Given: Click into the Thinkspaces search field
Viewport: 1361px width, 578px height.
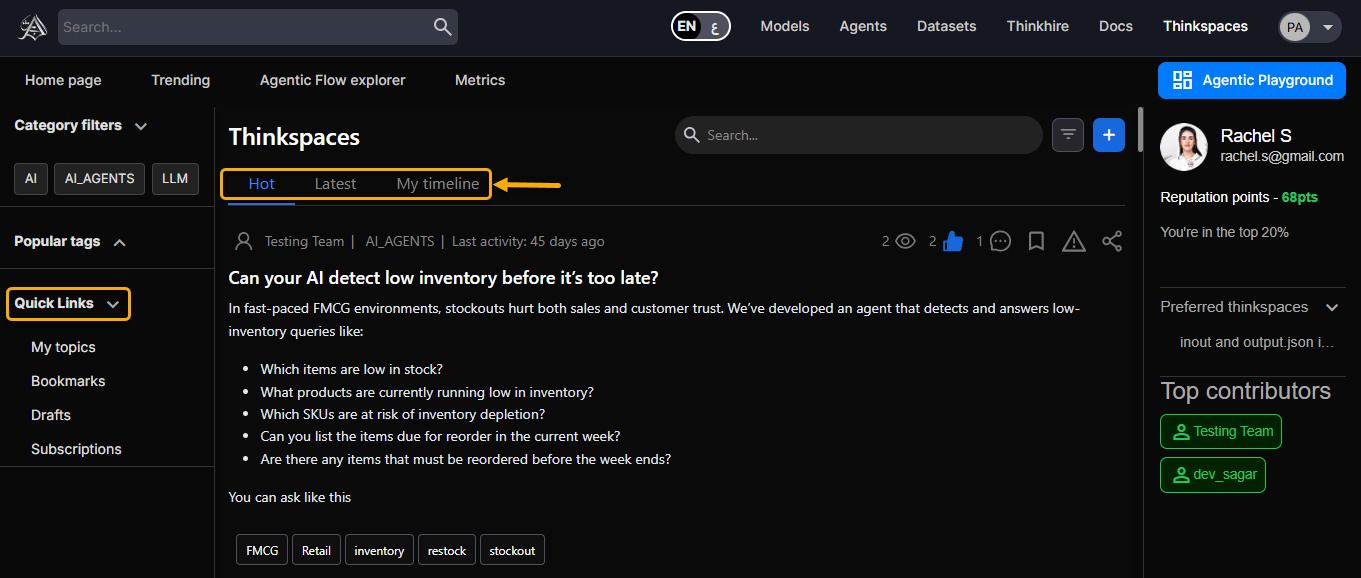Looking at the screenshot, I should pos(870,135).
